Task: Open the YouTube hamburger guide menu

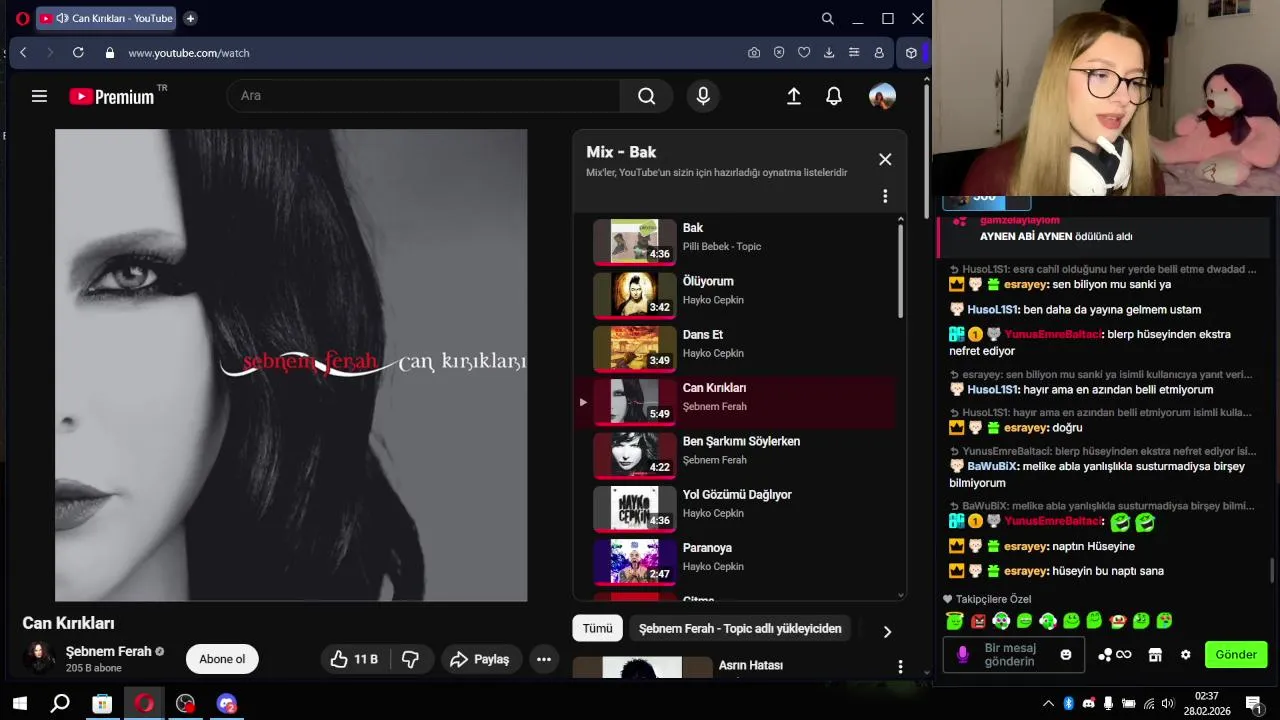Action: pos(39,96)
